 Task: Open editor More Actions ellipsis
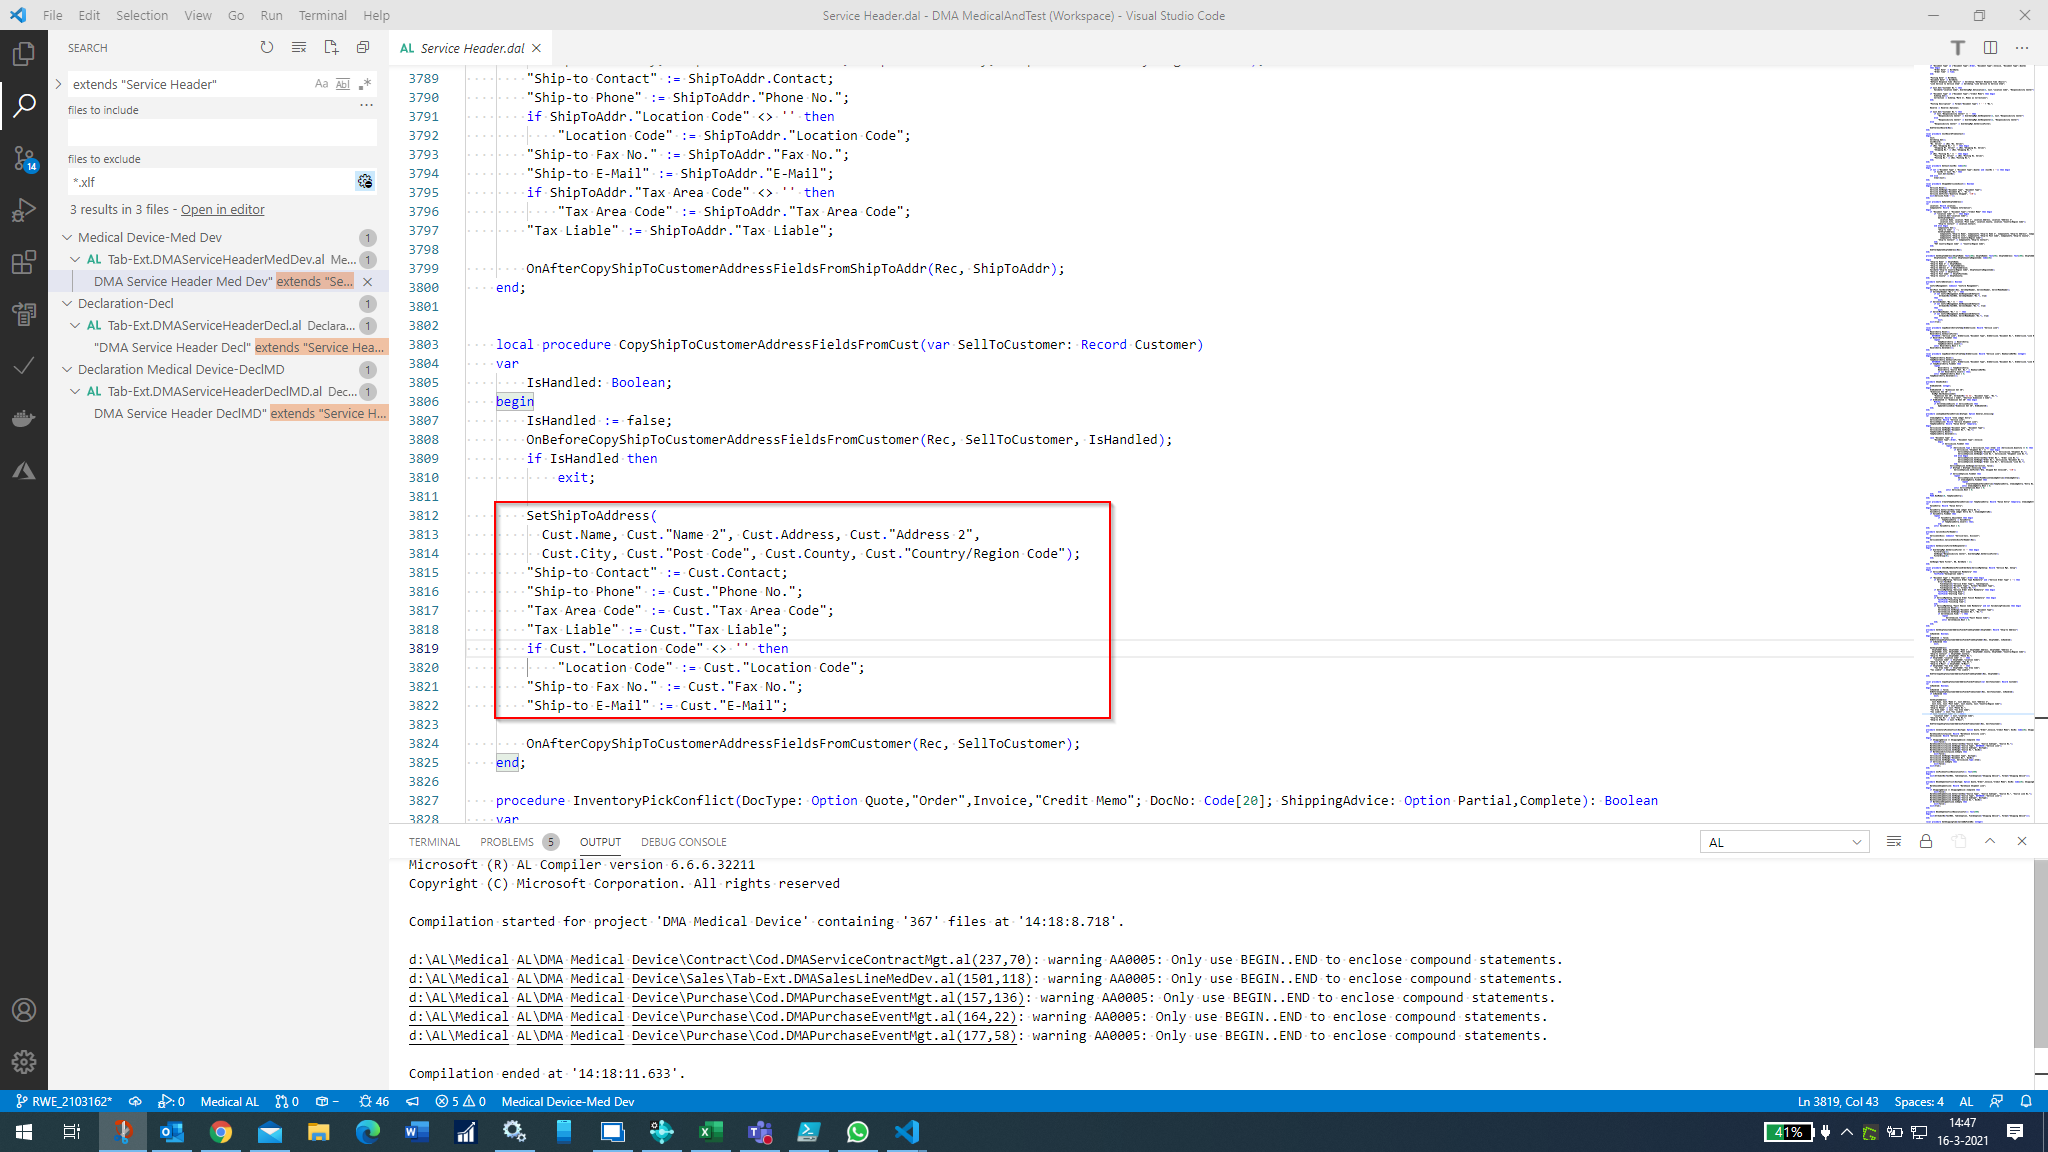(2022, 47)
